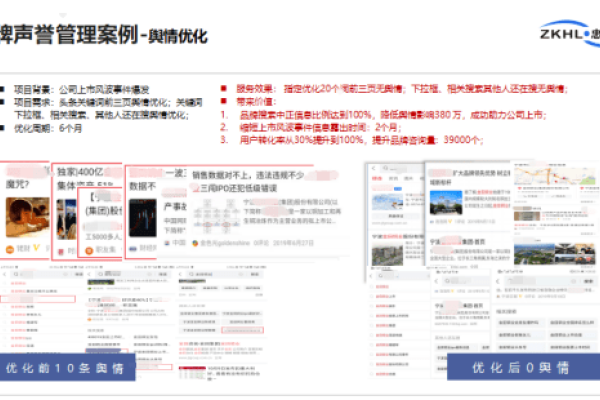
Task: Open the snowy landscape thumbnail
Action: [x=388, y=202]
